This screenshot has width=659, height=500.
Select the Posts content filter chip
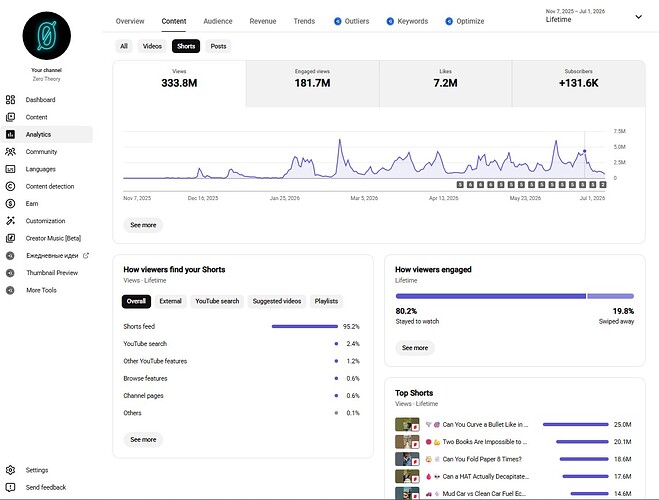point(219,46)
